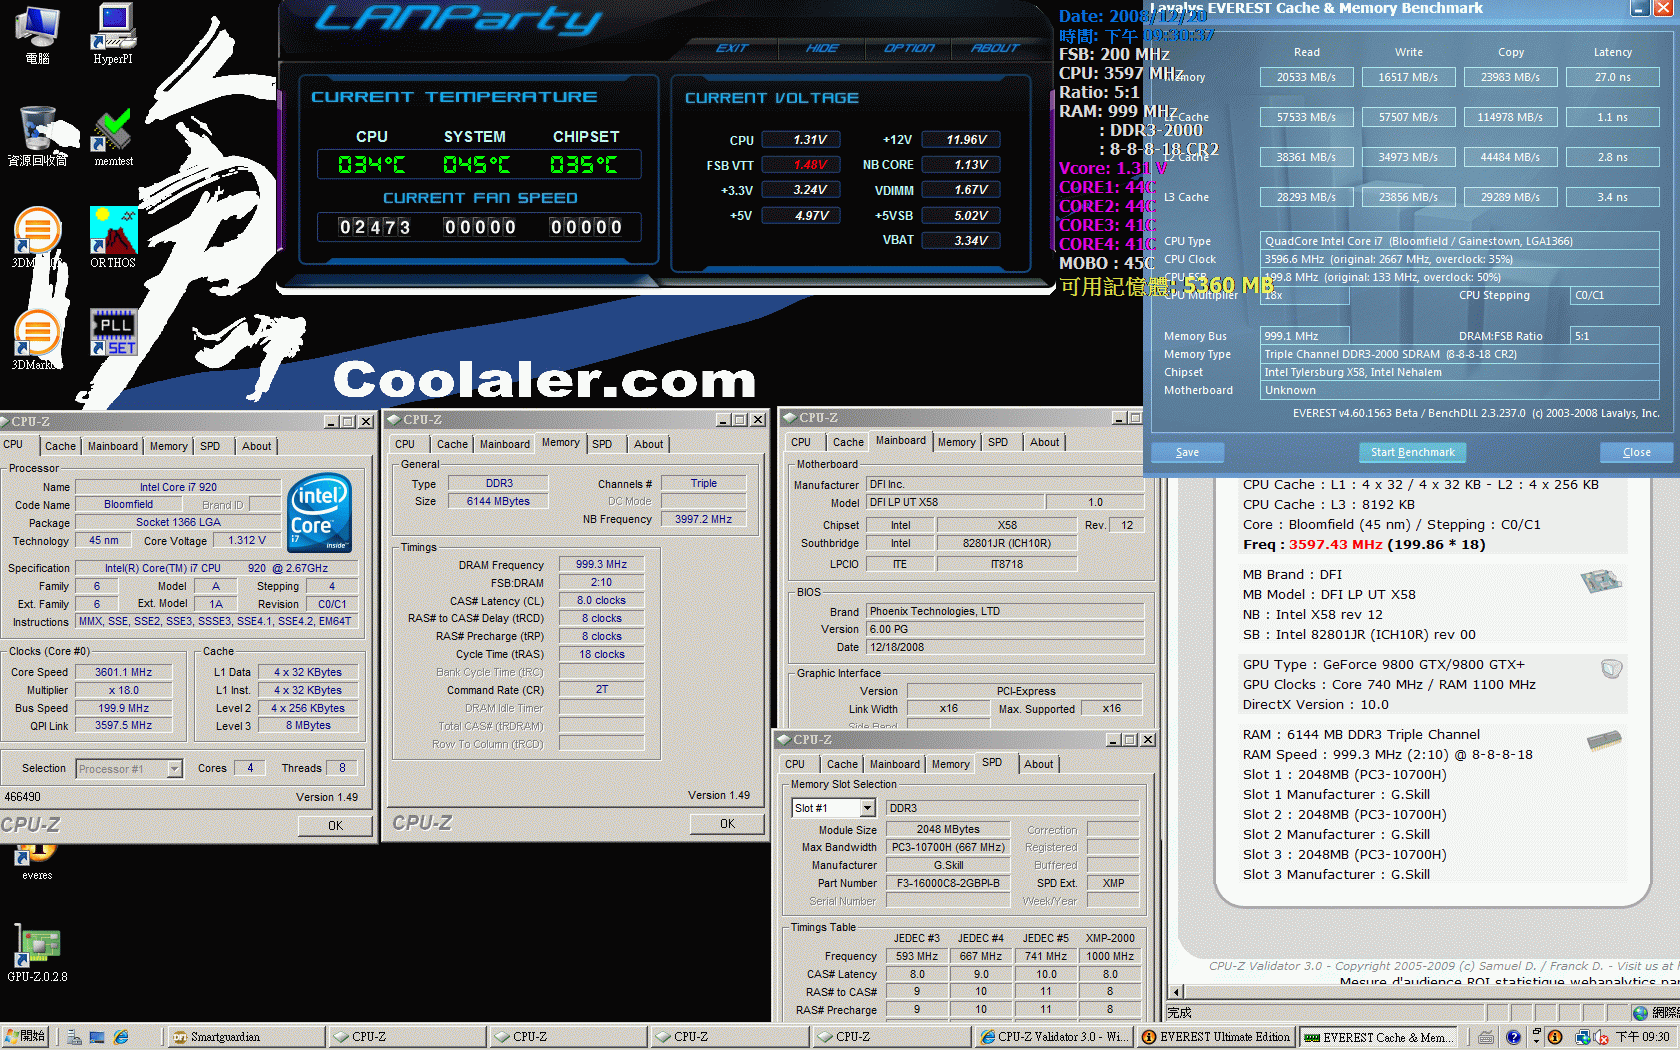Click OK in the CPU-Z processor window
Screen dimensions: 1680x1050
[335, 826]
